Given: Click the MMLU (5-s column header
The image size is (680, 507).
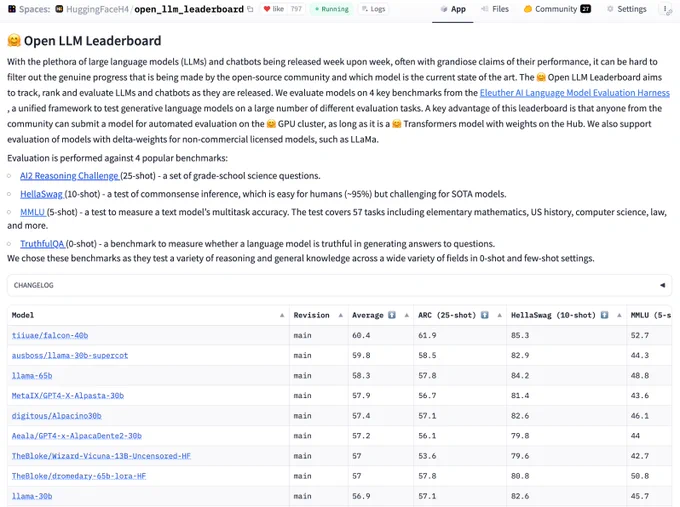Looking at the screenshot, I should click(x=651, y=315).
